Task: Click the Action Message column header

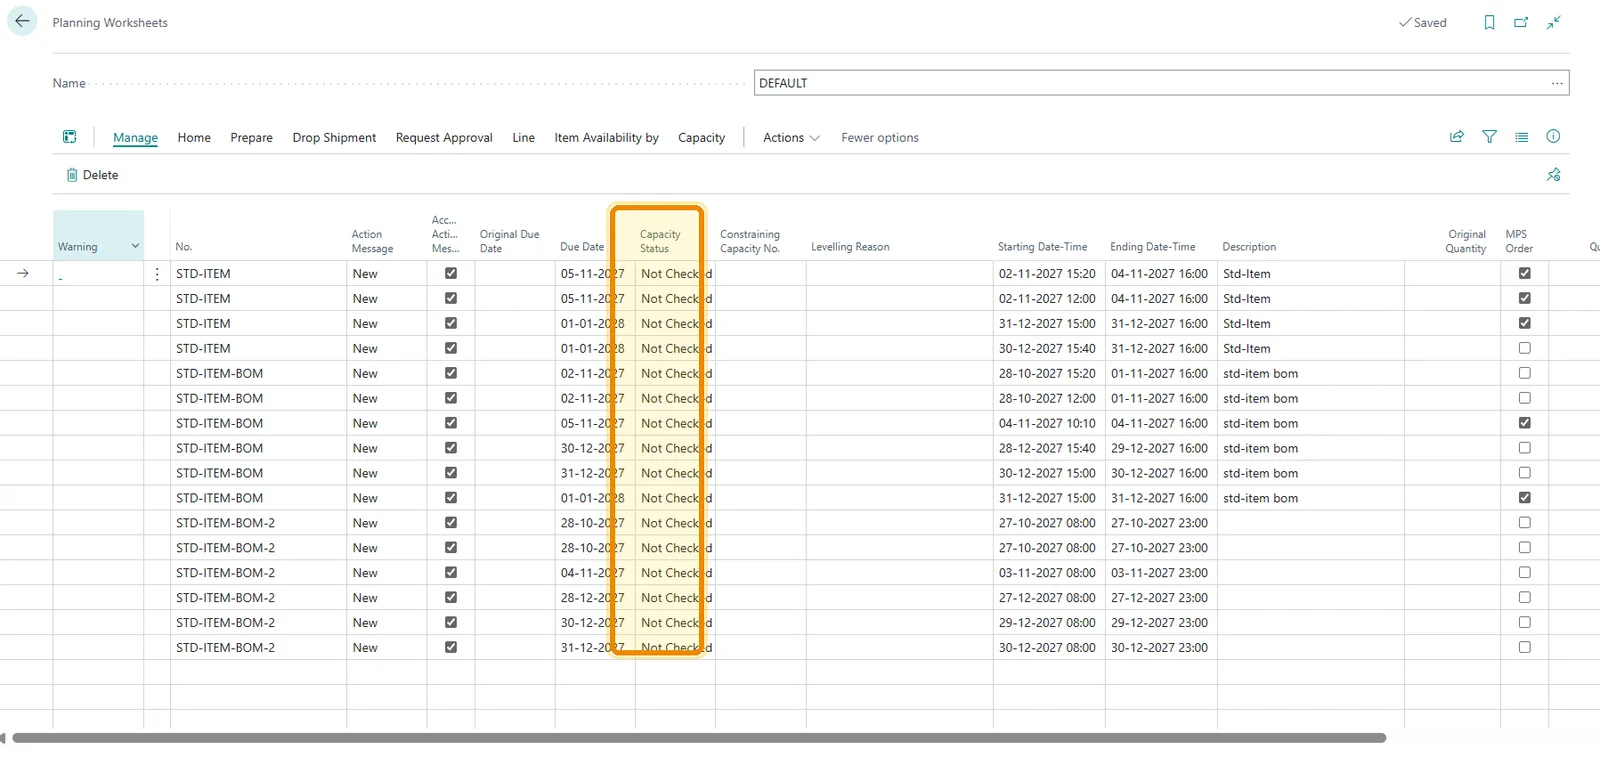Action: (x=372, y=241)
